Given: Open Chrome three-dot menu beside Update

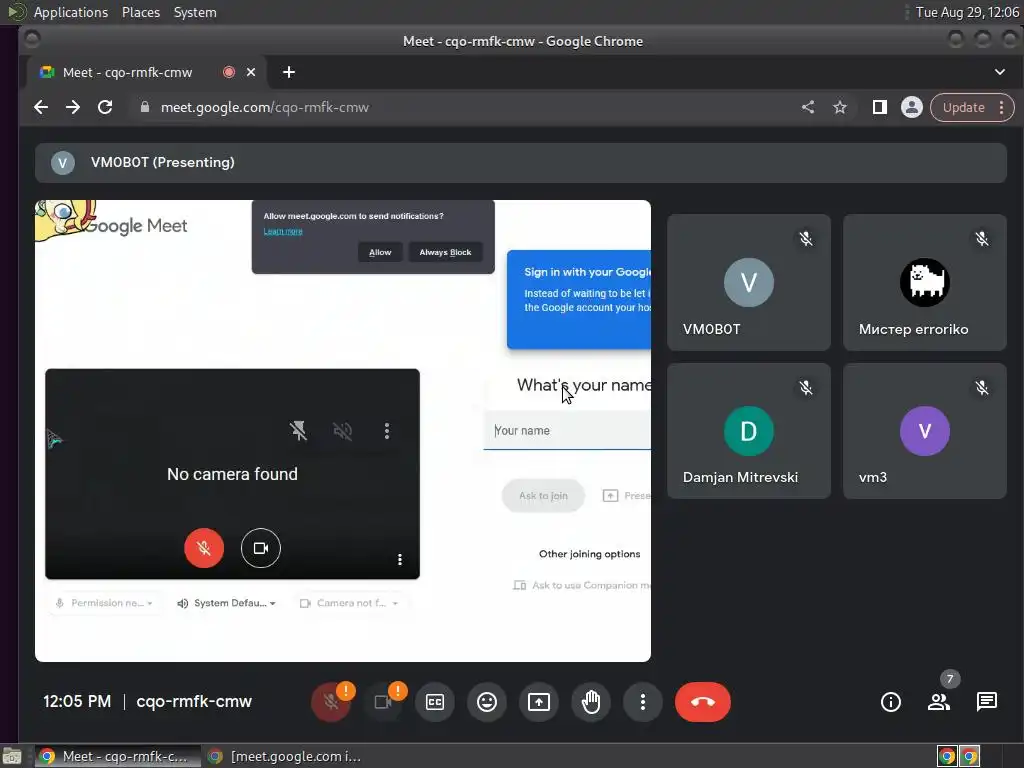Looking at the screenshot, I should tap(1002, 107).
